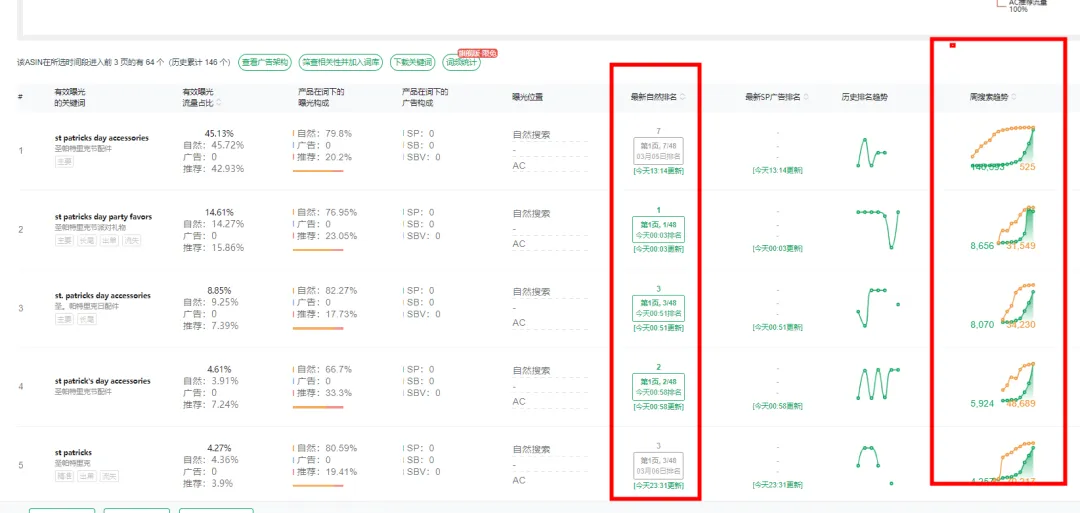
Task: Click exposure bar below 自然：79.8%
Action: pos(318,170)
